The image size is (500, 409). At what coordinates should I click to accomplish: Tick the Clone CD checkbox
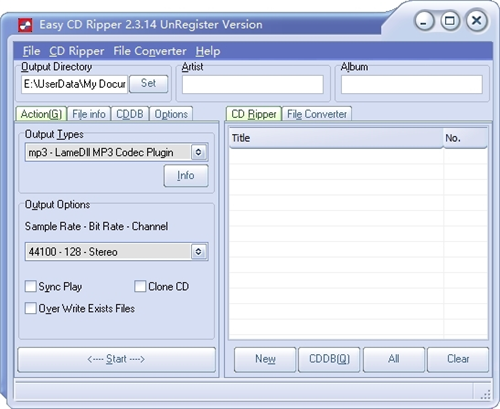(x=140, y=286)
